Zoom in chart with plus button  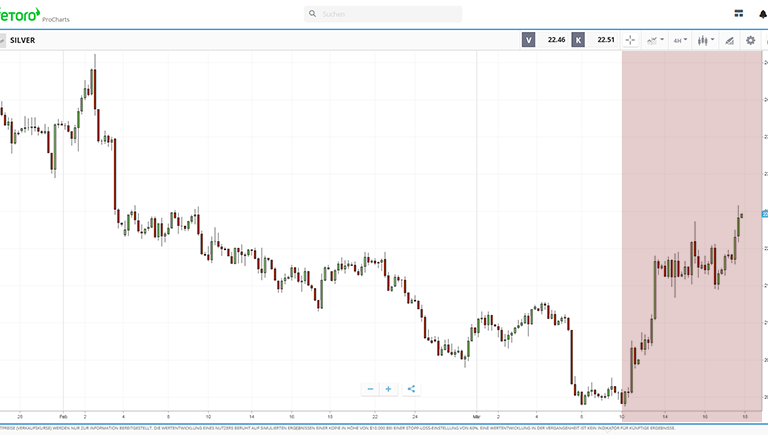point(389,388)
